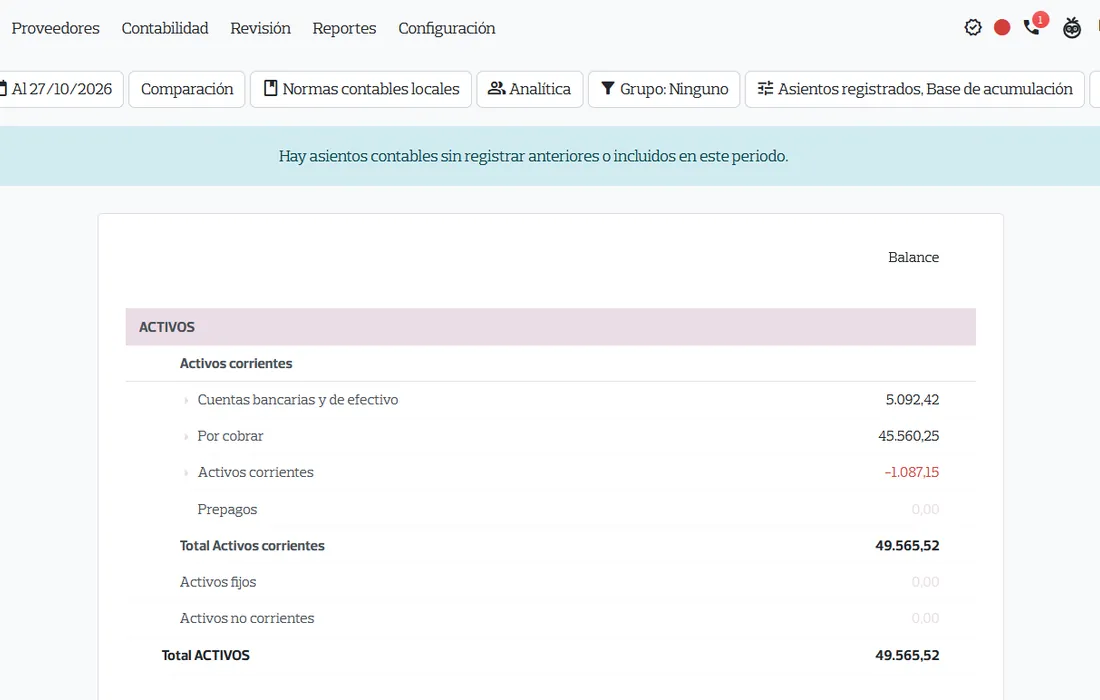
Task: Open the phone calls icon with notification
Action: pyautogui.click(x=1033, y=26)
